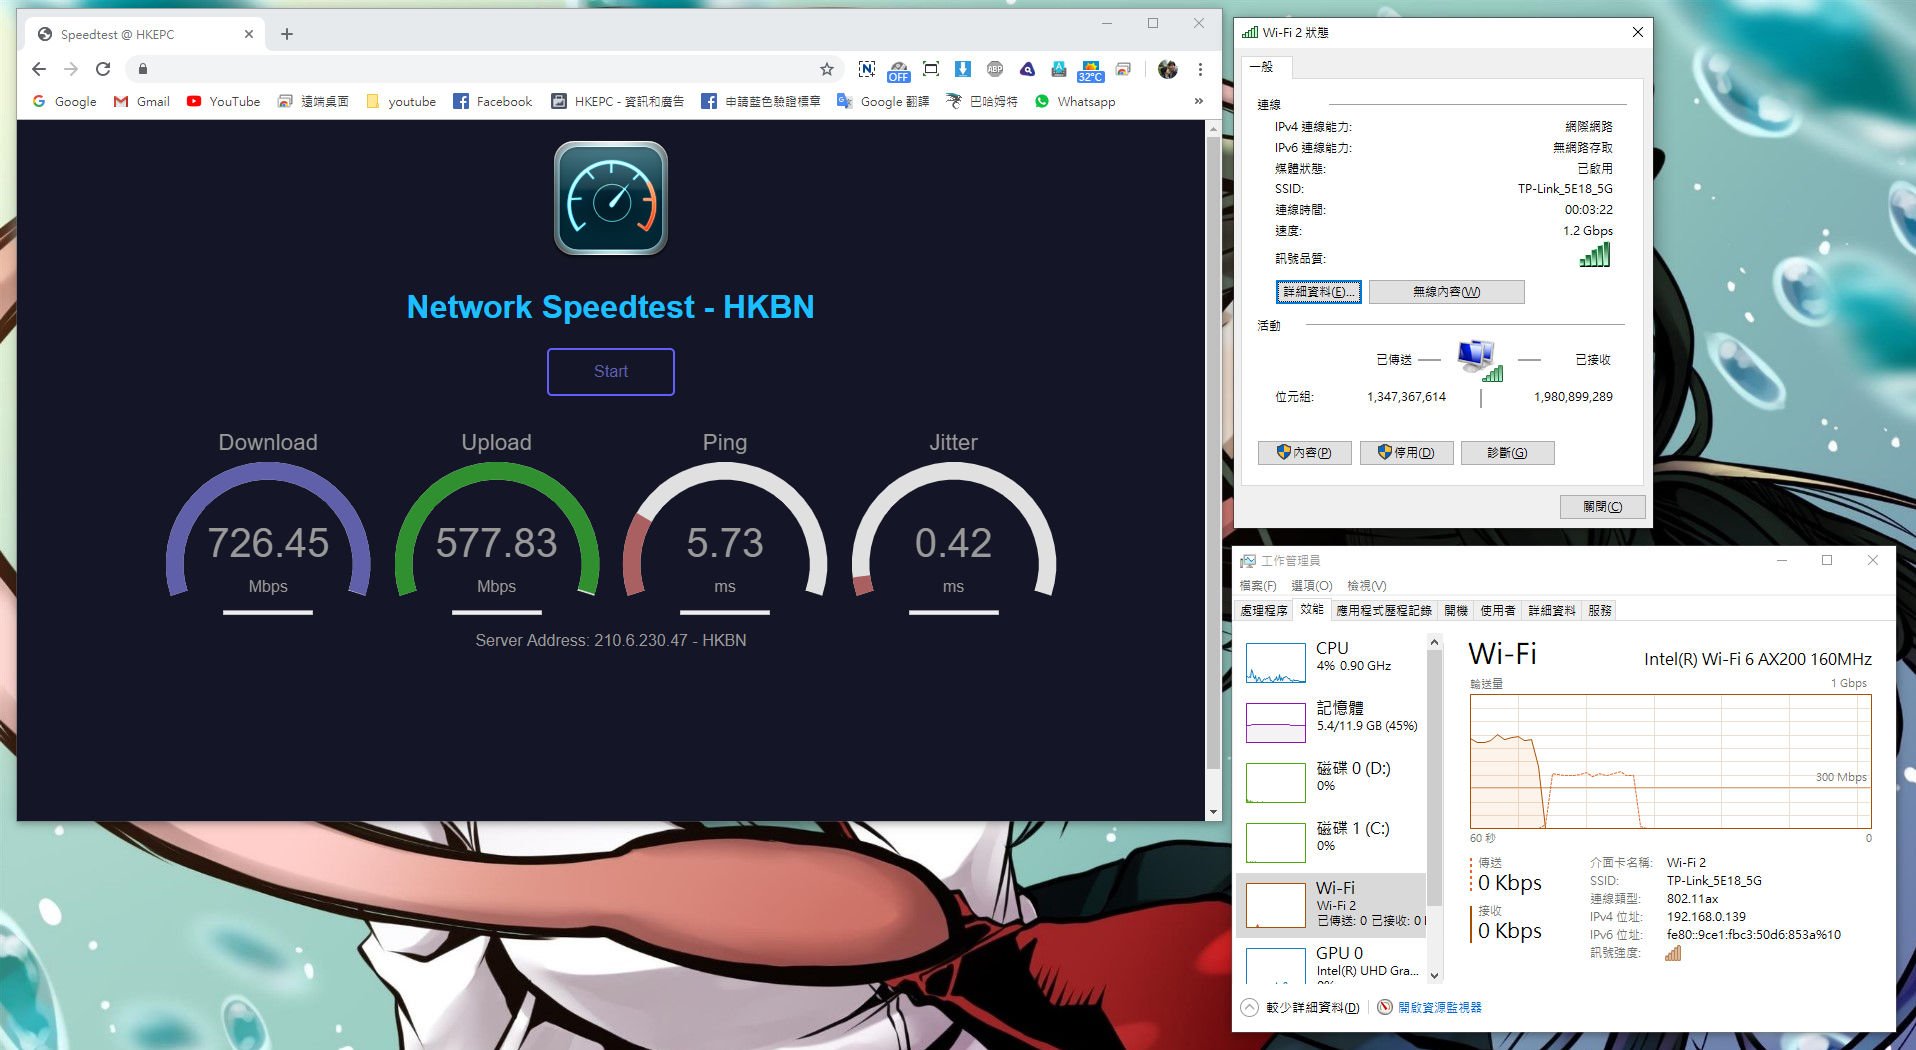Open the Google 翻譯 bookmark
1916x1050 pixels.
pos(883,101)
